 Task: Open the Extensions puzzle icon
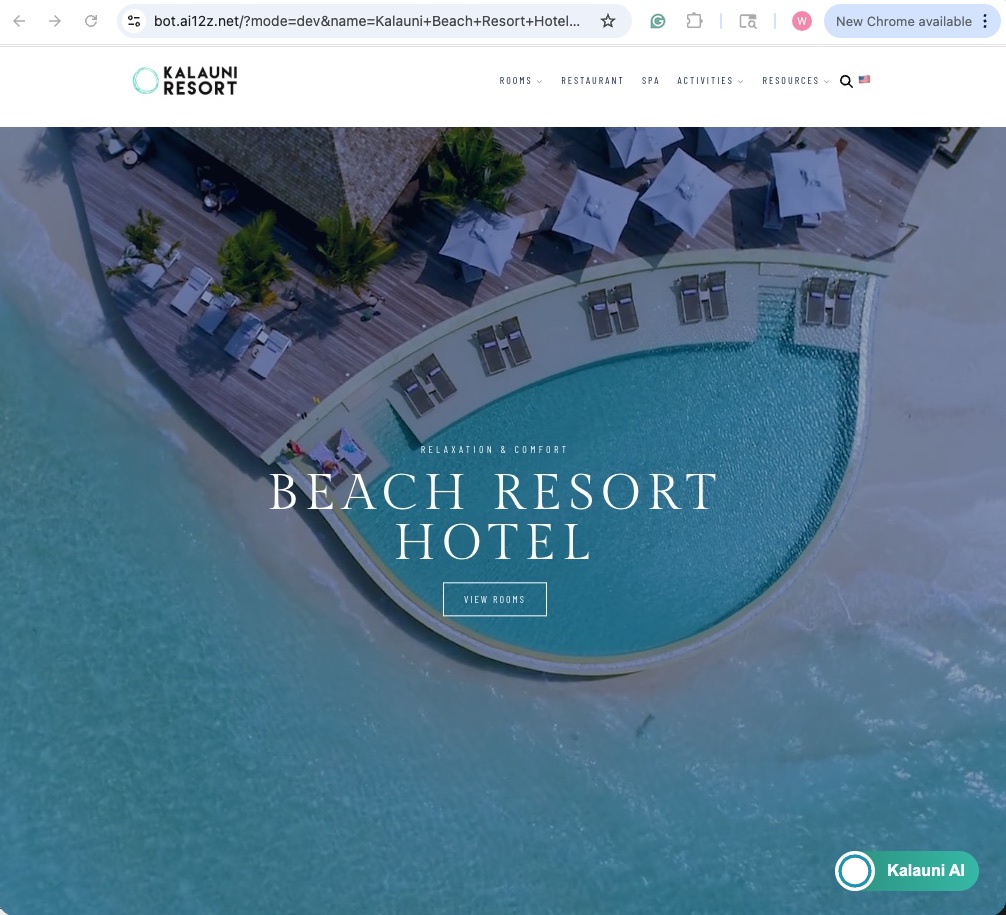coord(694,21)
